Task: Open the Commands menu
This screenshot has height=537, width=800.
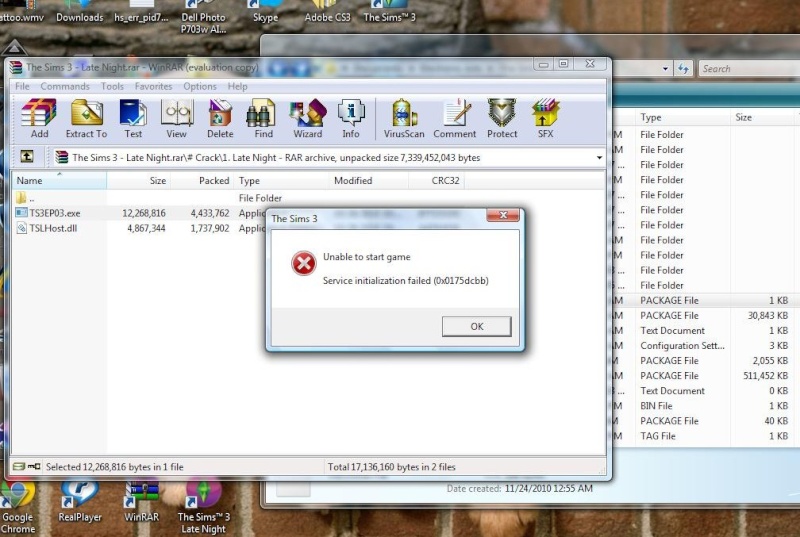Action: (x=65, y=86)
